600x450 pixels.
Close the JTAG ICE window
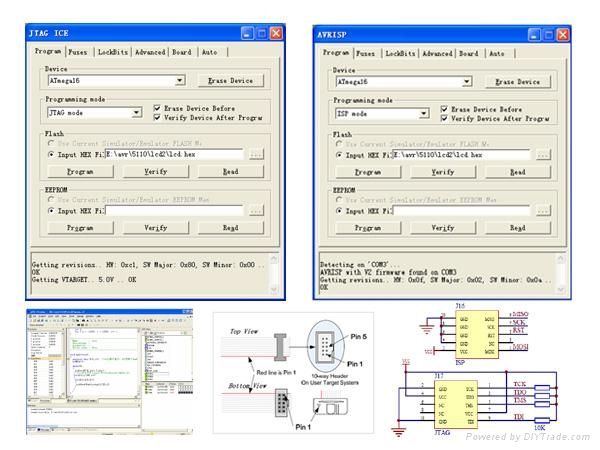coord(276,33)
